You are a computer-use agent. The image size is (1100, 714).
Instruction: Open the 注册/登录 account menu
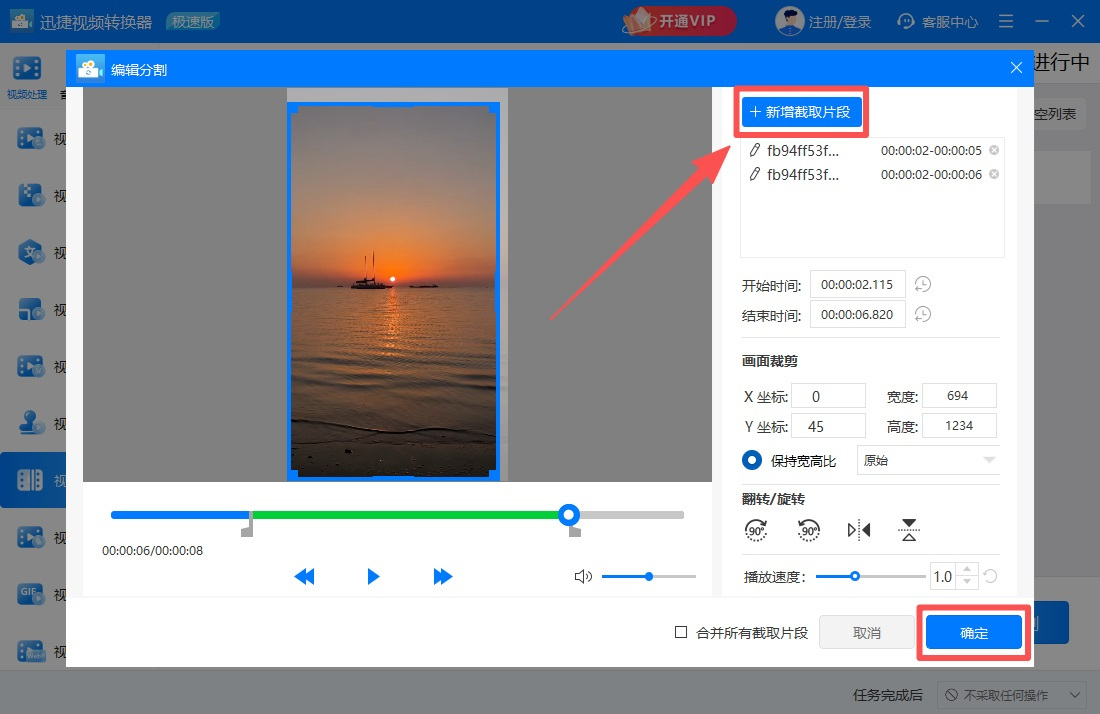[823, 20]
